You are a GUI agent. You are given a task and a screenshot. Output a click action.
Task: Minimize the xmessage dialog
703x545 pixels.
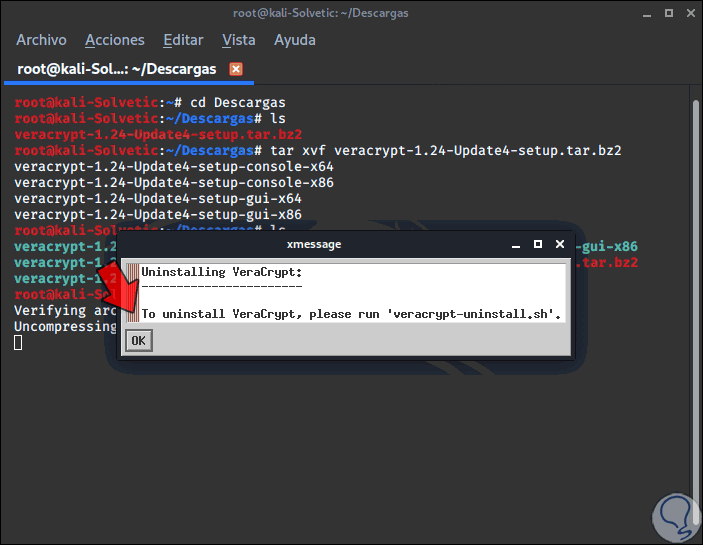pyautogui.click(x=516, y=245)
